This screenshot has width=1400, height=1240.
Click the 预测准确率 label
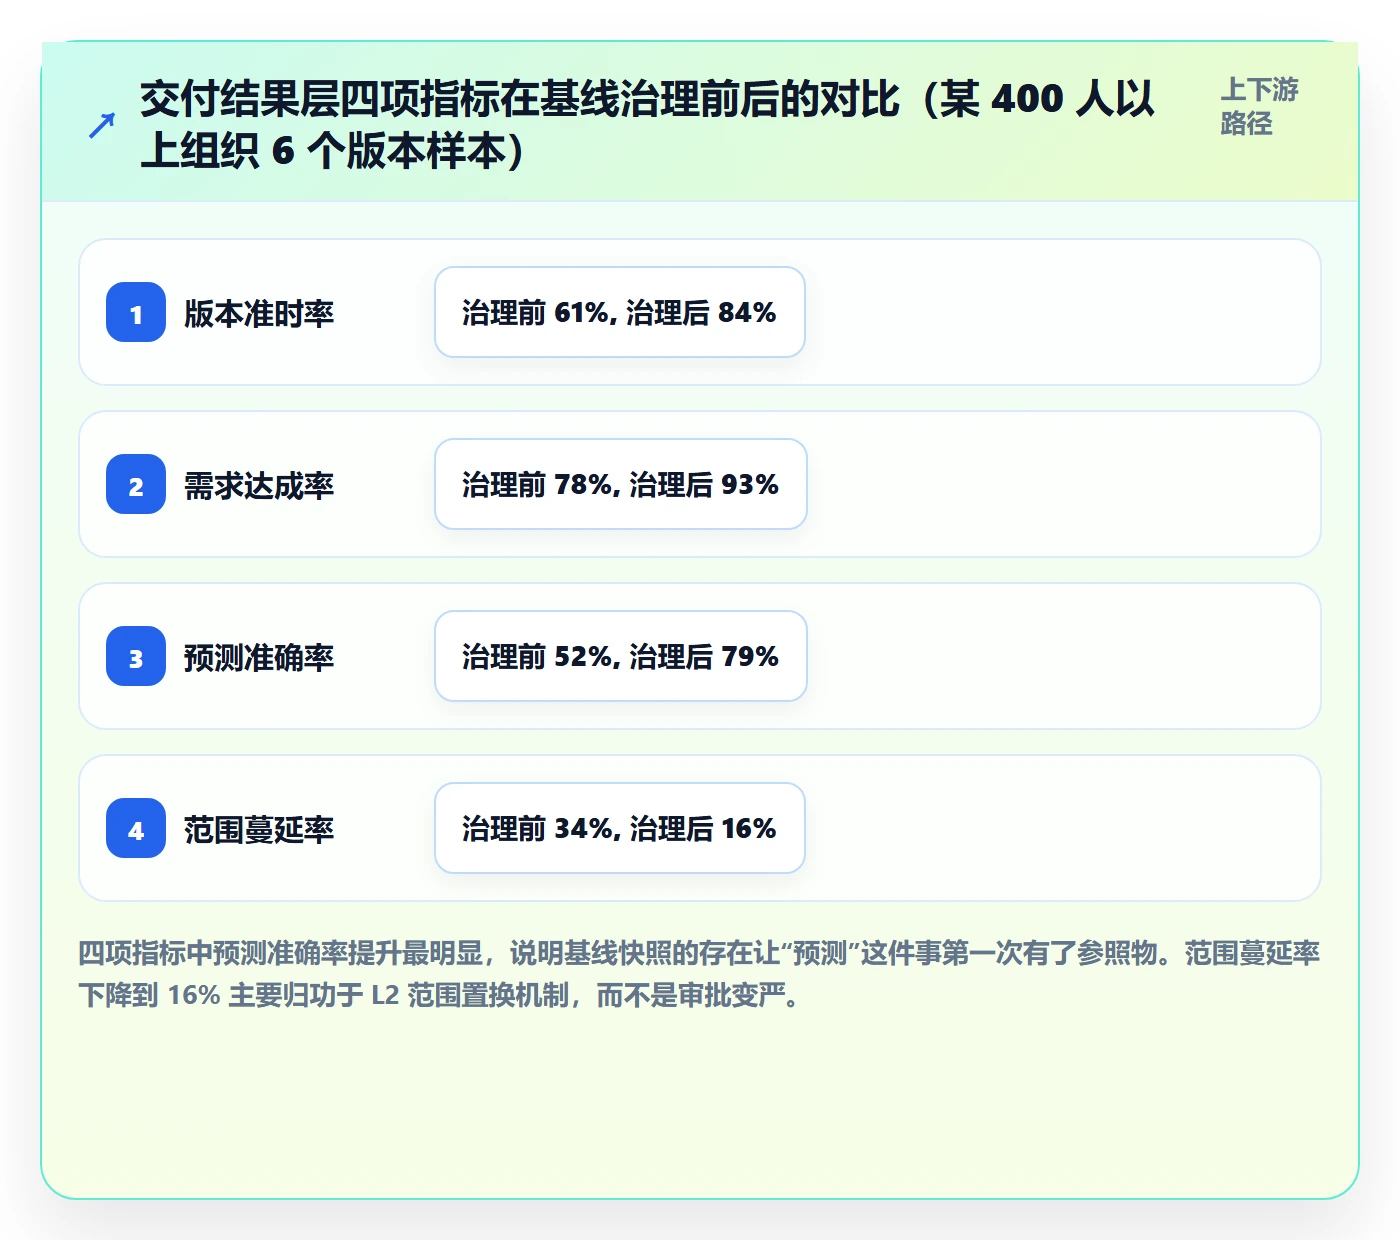coord(259,657)
